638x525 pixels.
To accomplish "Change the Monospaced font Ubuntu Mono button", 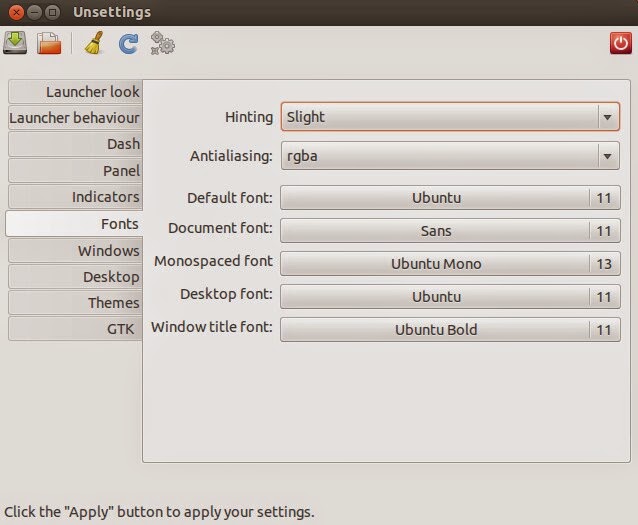I will coord(450,264).
